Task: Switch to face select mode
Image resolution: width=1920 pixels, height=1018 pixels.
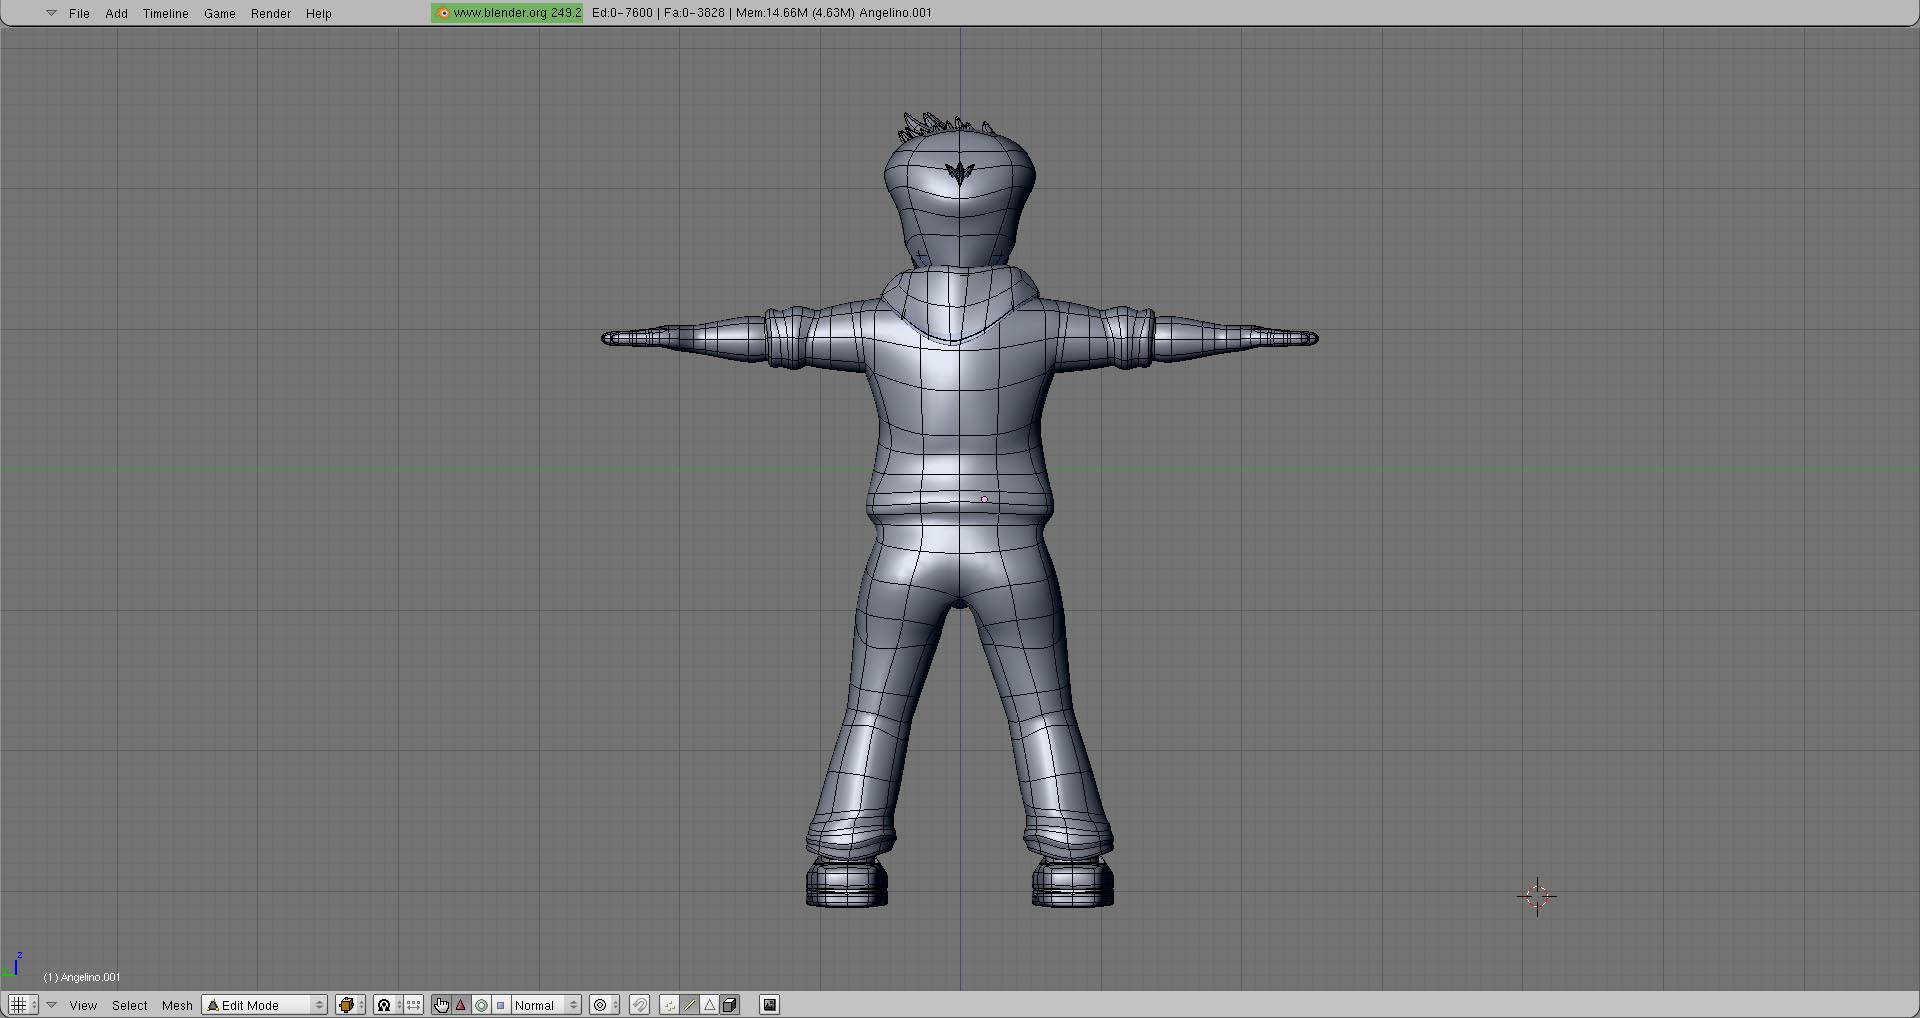Action: tap(710, 1005)
